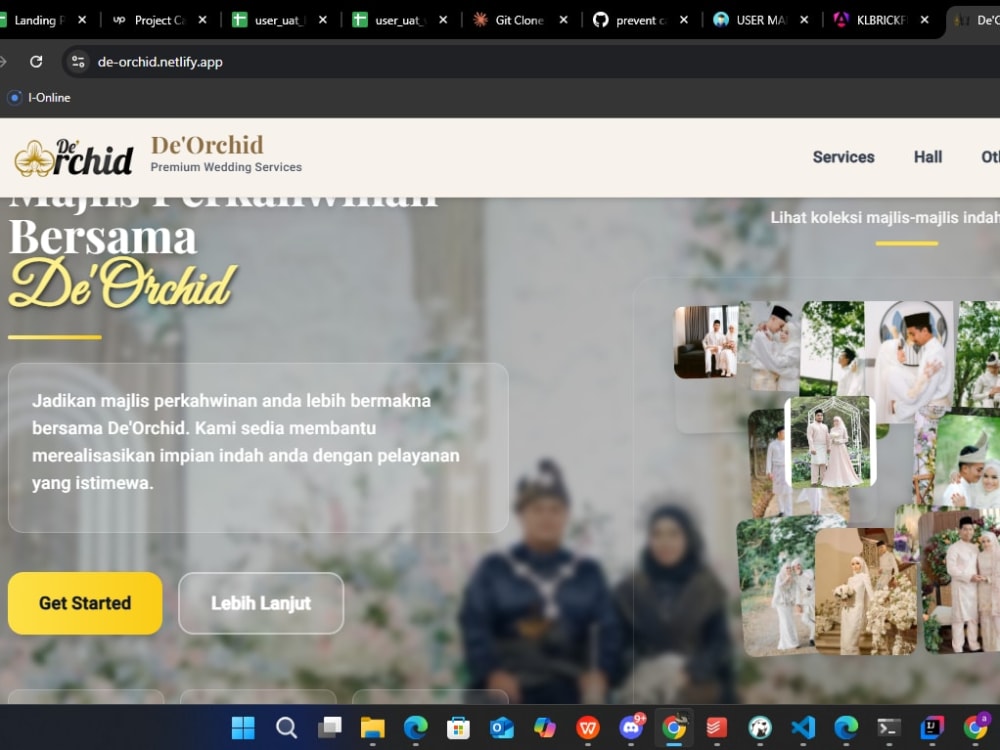Open Task View on the taskbar
Screen dimensions: 1000x750
[330, 727]
